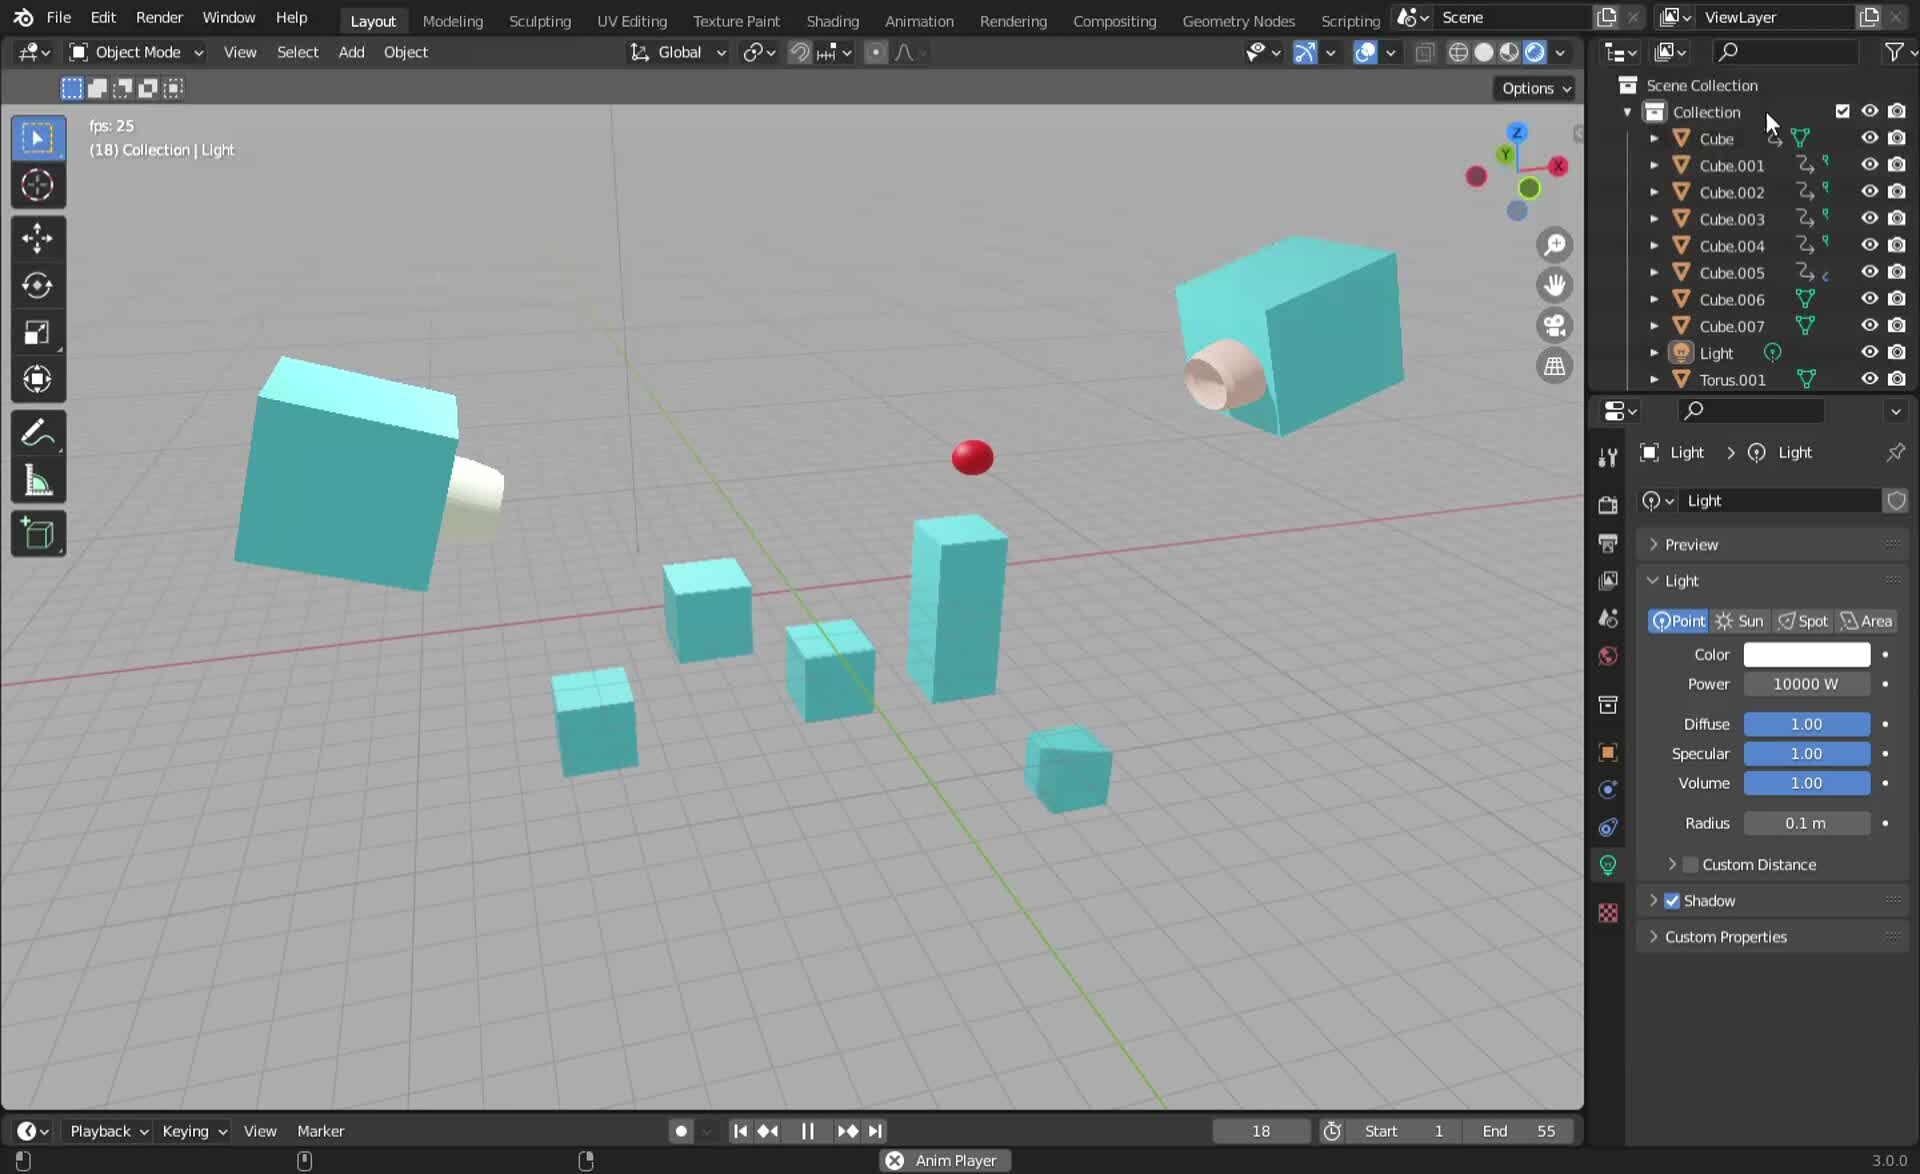Expand the Torus.001 tree item

[1654, 380]
